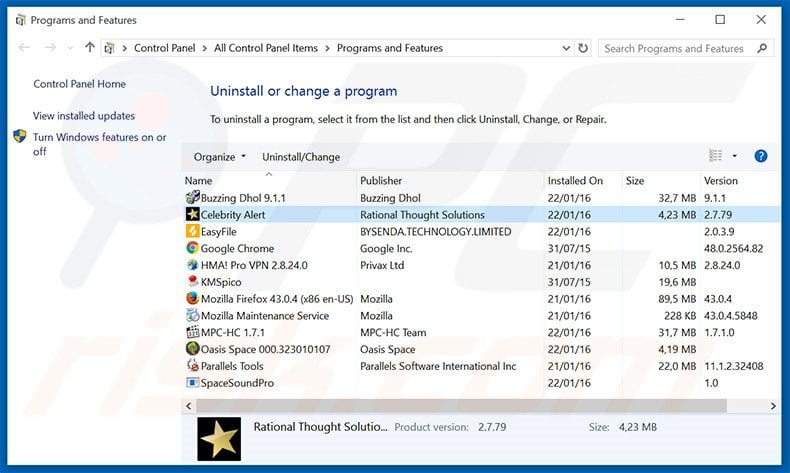The image size is (790, 473).
Task: Navigate back with the back arrow
Action: (24, 48)
